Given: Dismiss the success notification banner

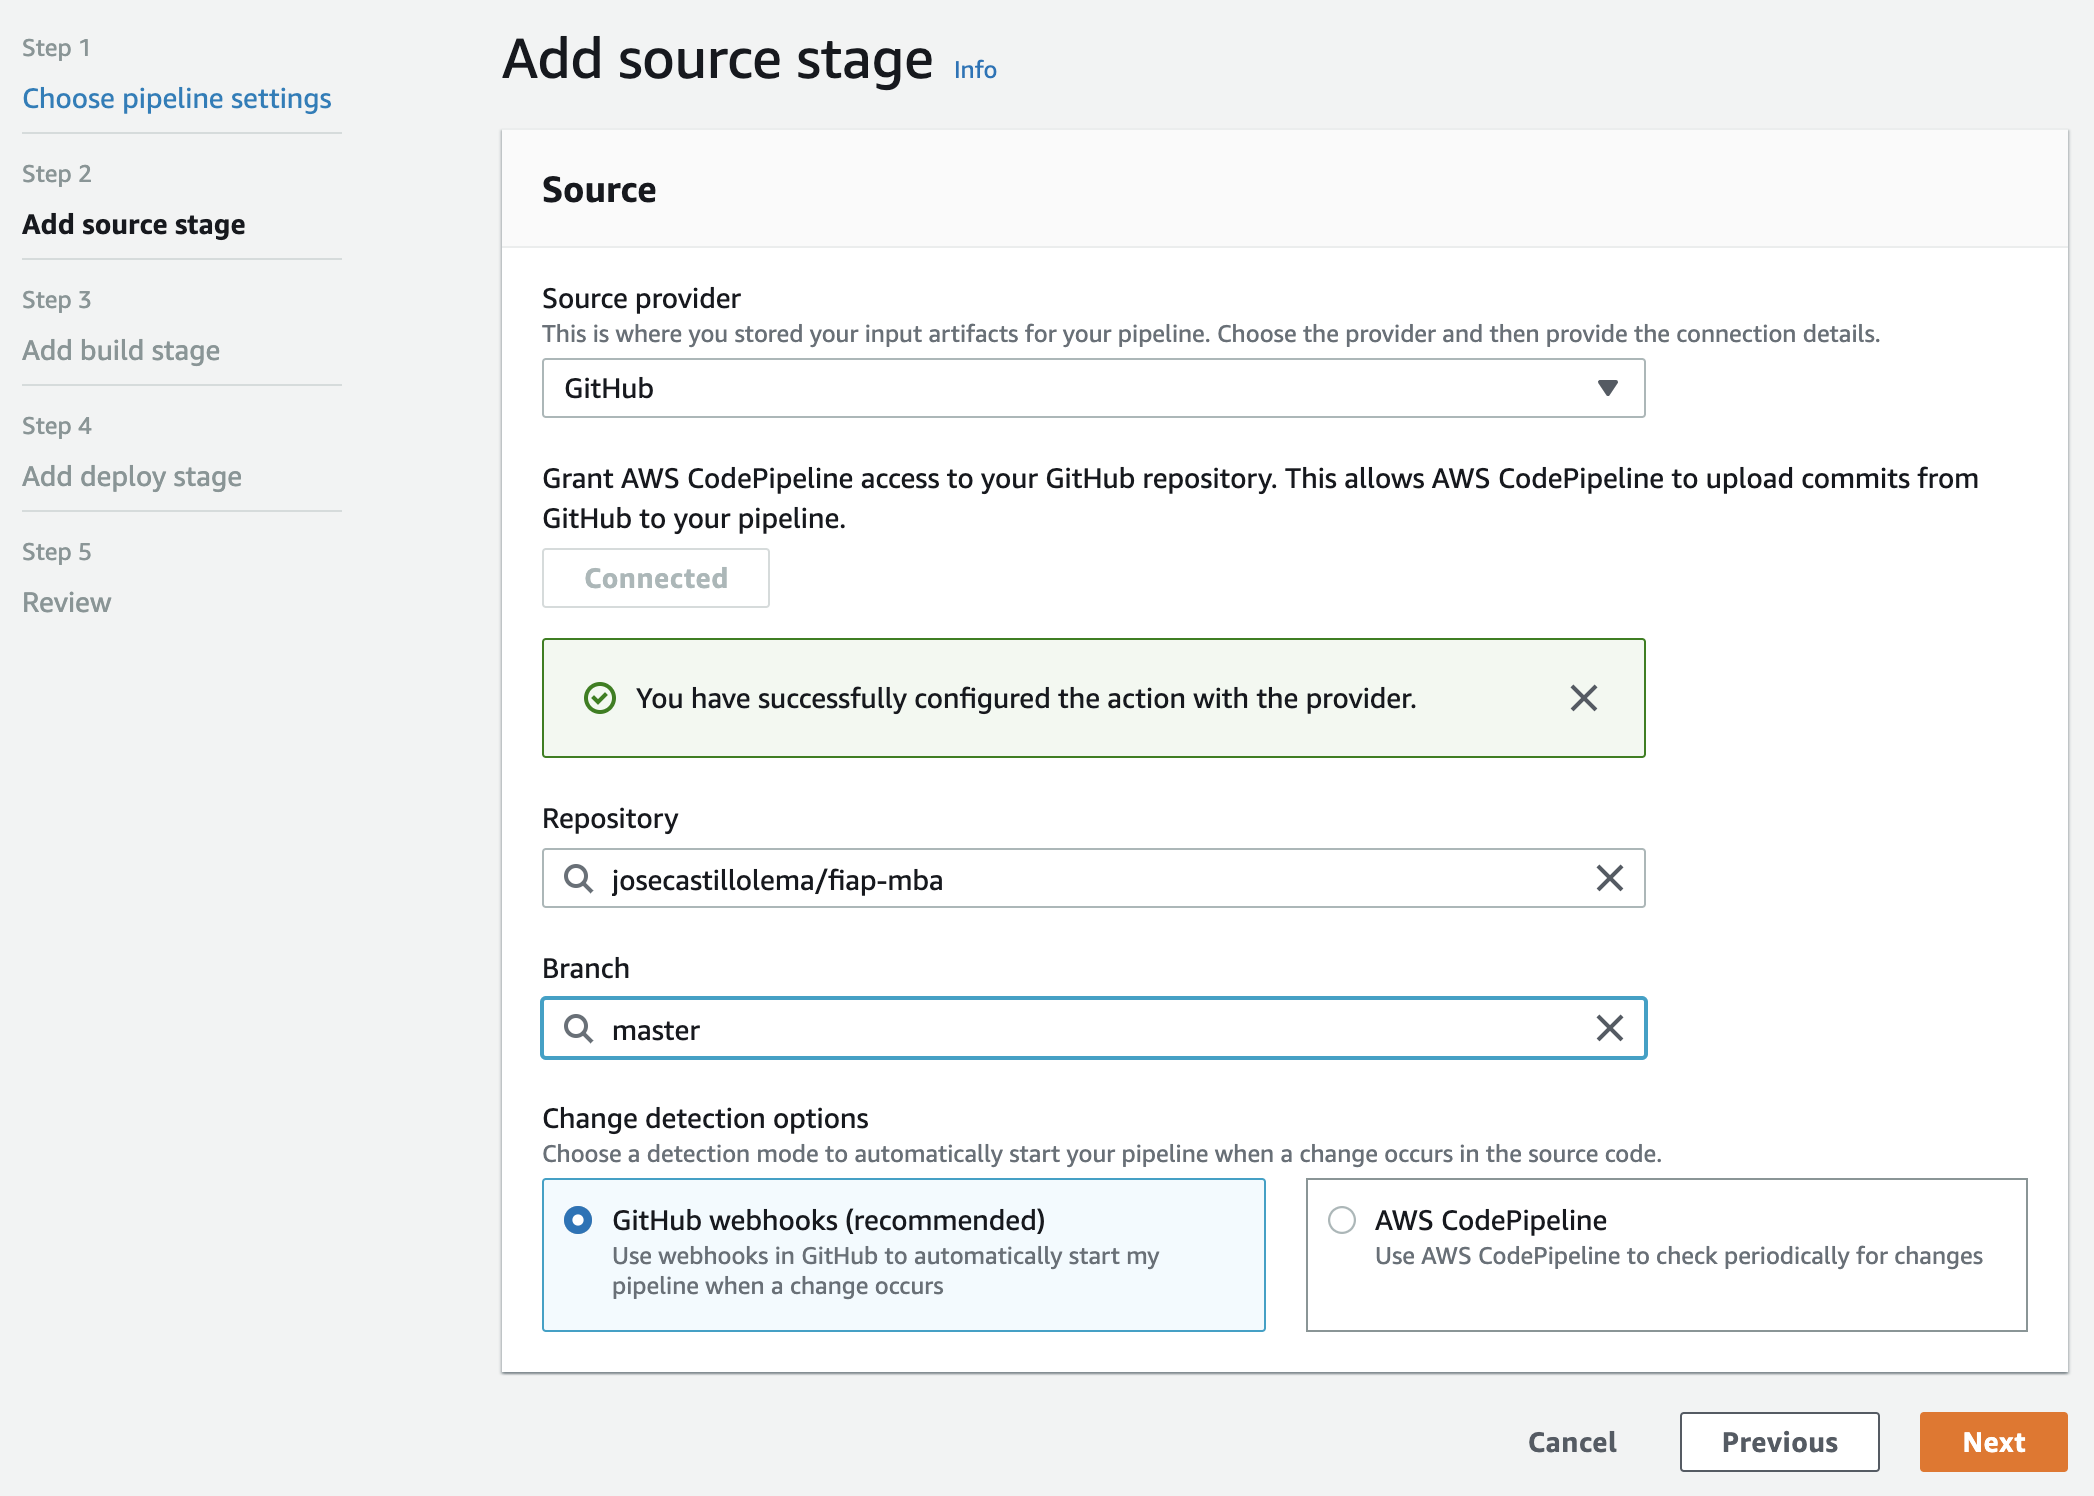Looking at the screenshot, I should click(1583, 698).
